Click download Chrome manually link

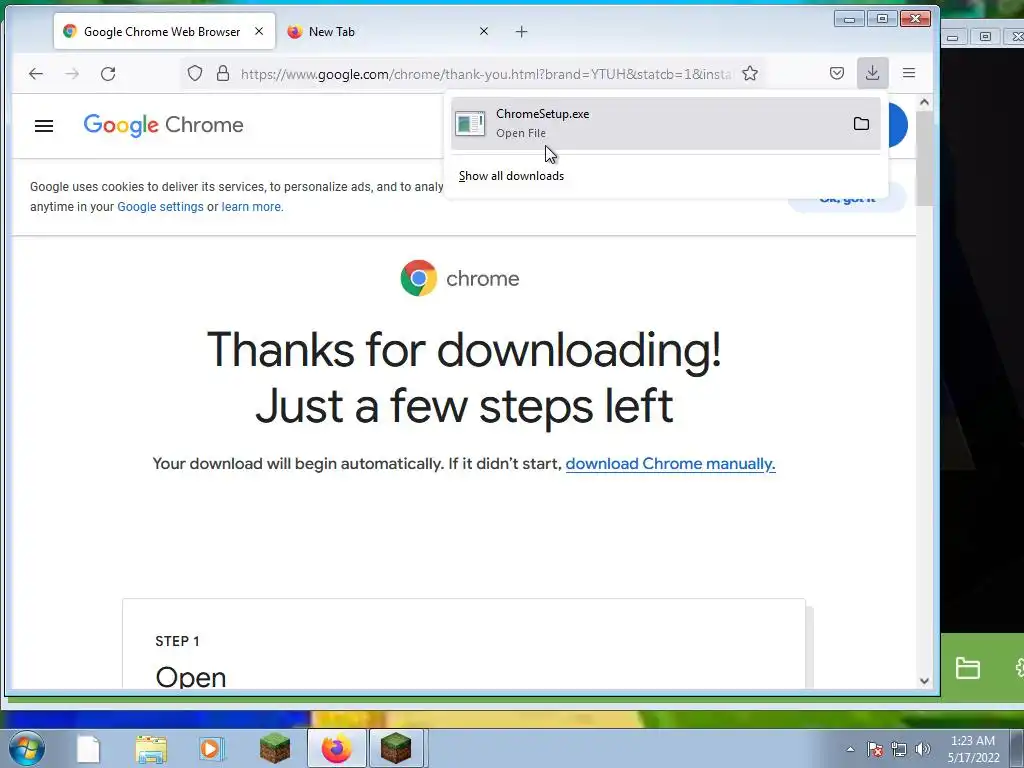click(670, 464)
